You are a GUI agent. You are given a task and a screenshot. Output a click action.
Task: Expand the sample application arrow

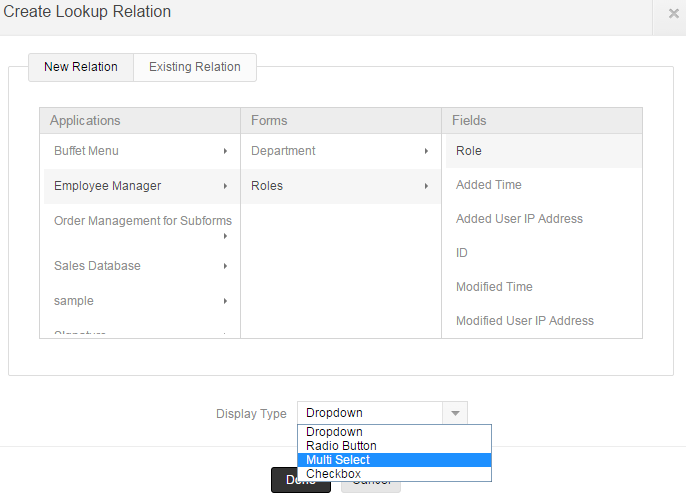pos(225,301)
